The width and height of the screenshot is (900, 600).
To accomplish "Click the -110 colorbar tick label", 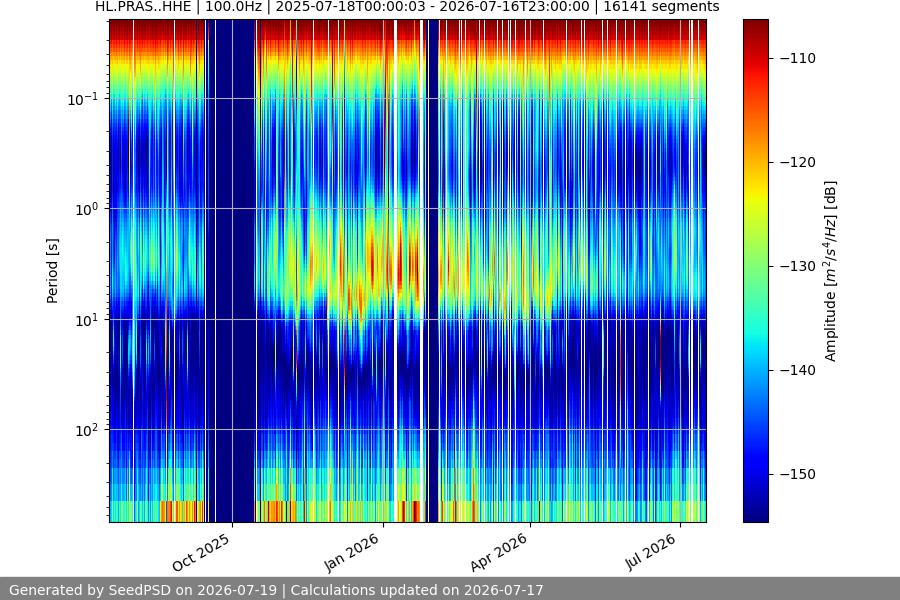I will point(798,59).
